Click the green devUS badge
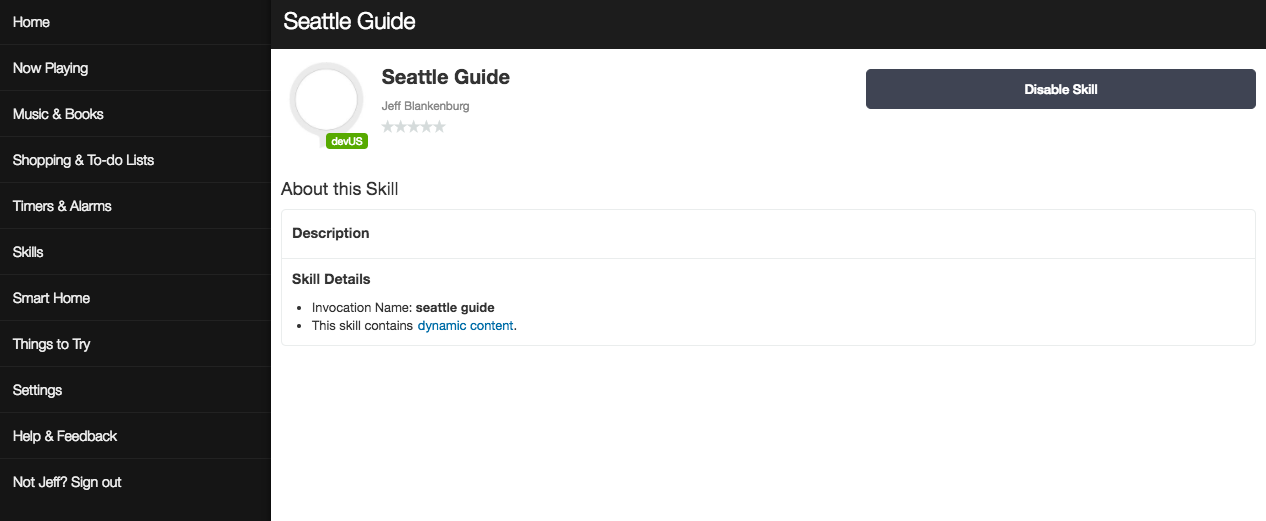Viewport: 1266px width, 521px height. point(347,142)
